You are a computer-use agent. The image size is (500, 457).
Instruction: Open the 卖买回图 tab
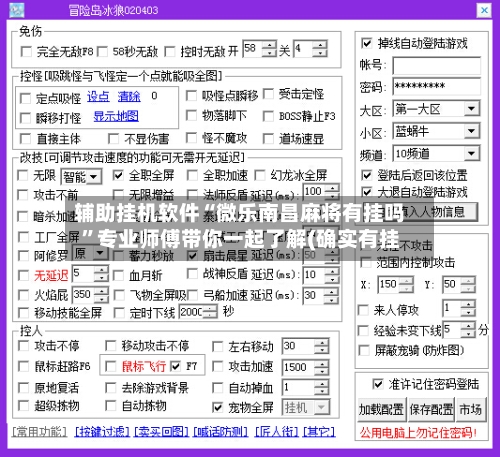[161, 432]
